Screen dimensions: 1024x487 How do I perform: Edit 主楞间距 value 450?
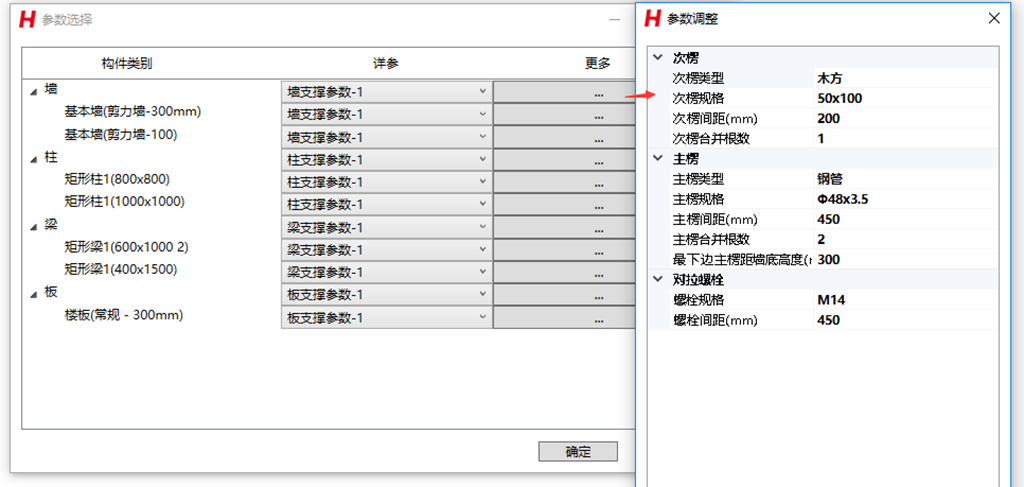[906, 219]
